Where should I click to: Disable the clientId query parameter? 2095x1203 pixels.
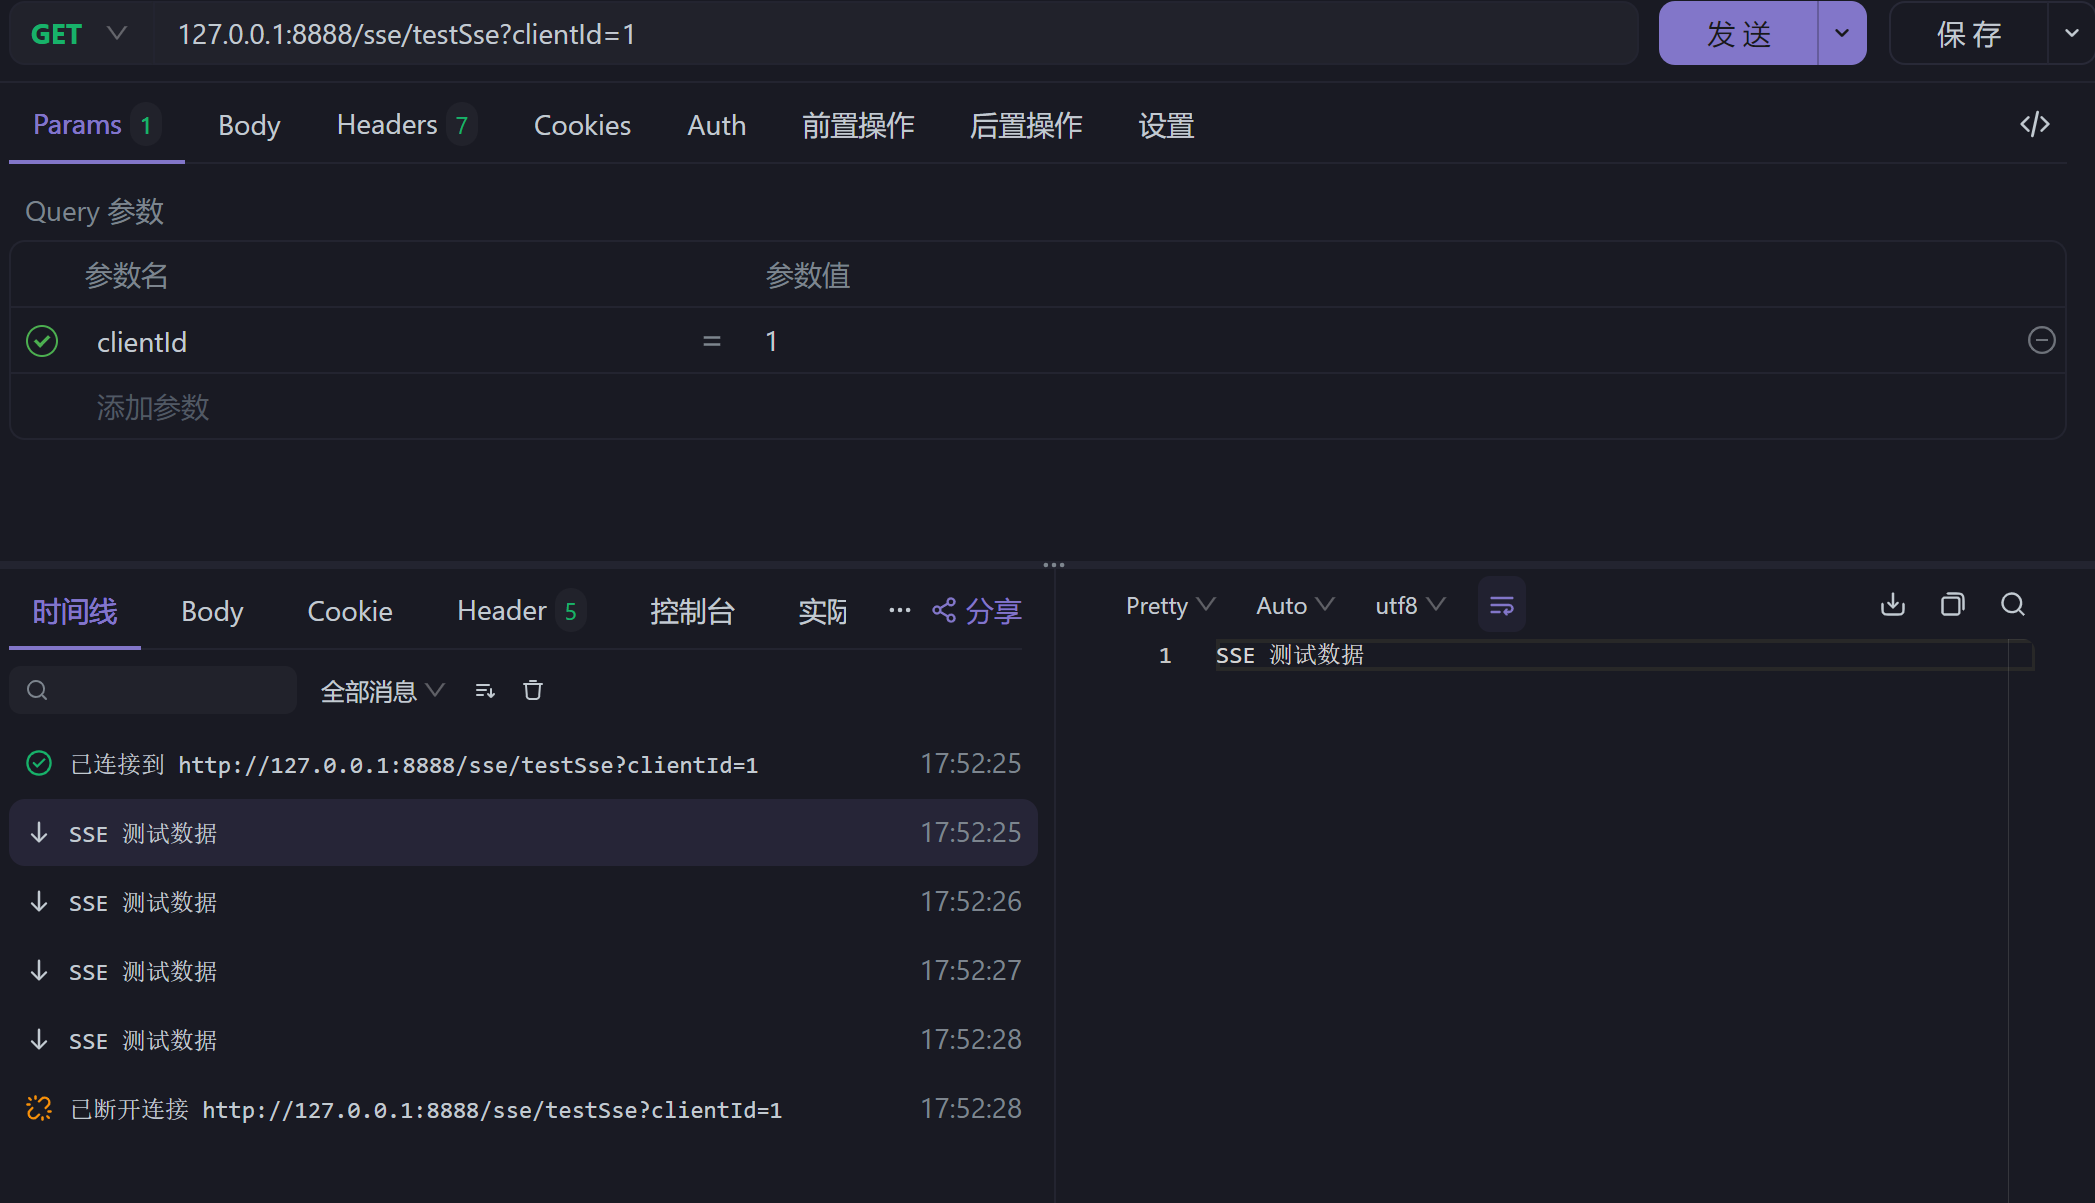point(41,341)
